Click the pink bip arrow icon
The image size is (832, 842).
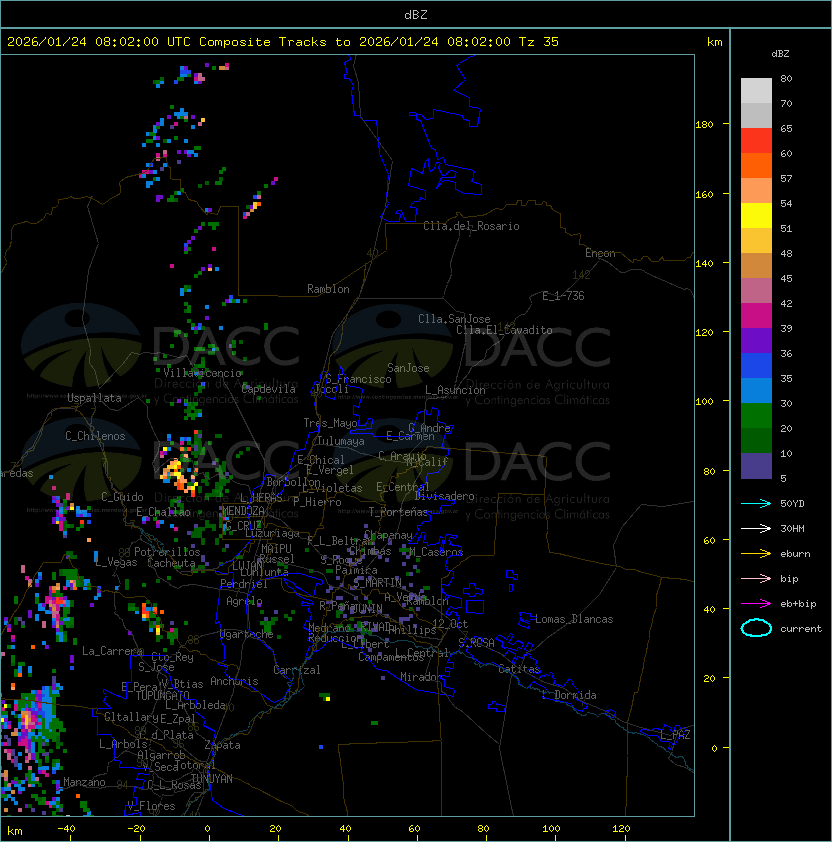click(x=756, y=578)
